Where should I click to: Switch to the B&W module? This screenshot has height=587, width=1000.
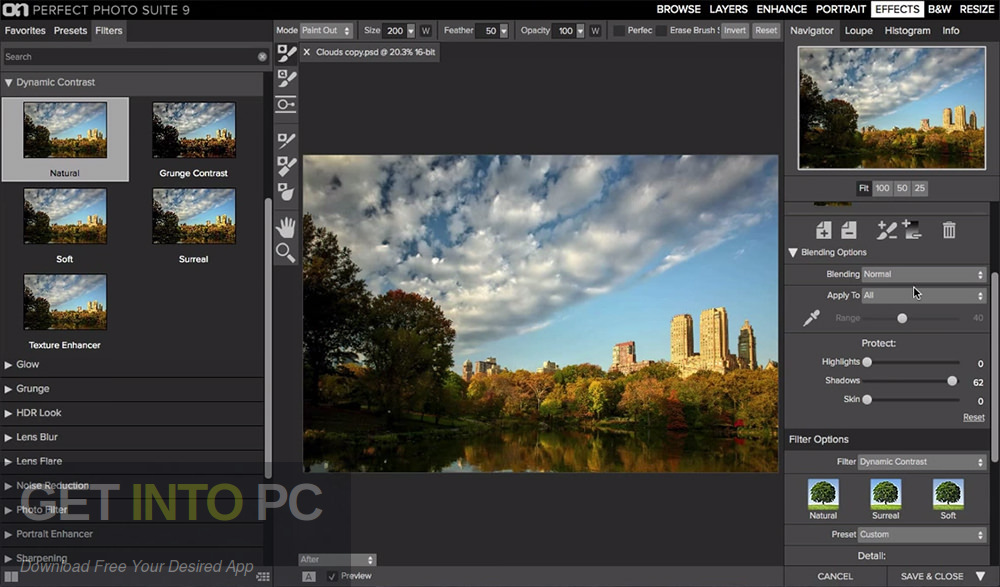tap(939, 10)
